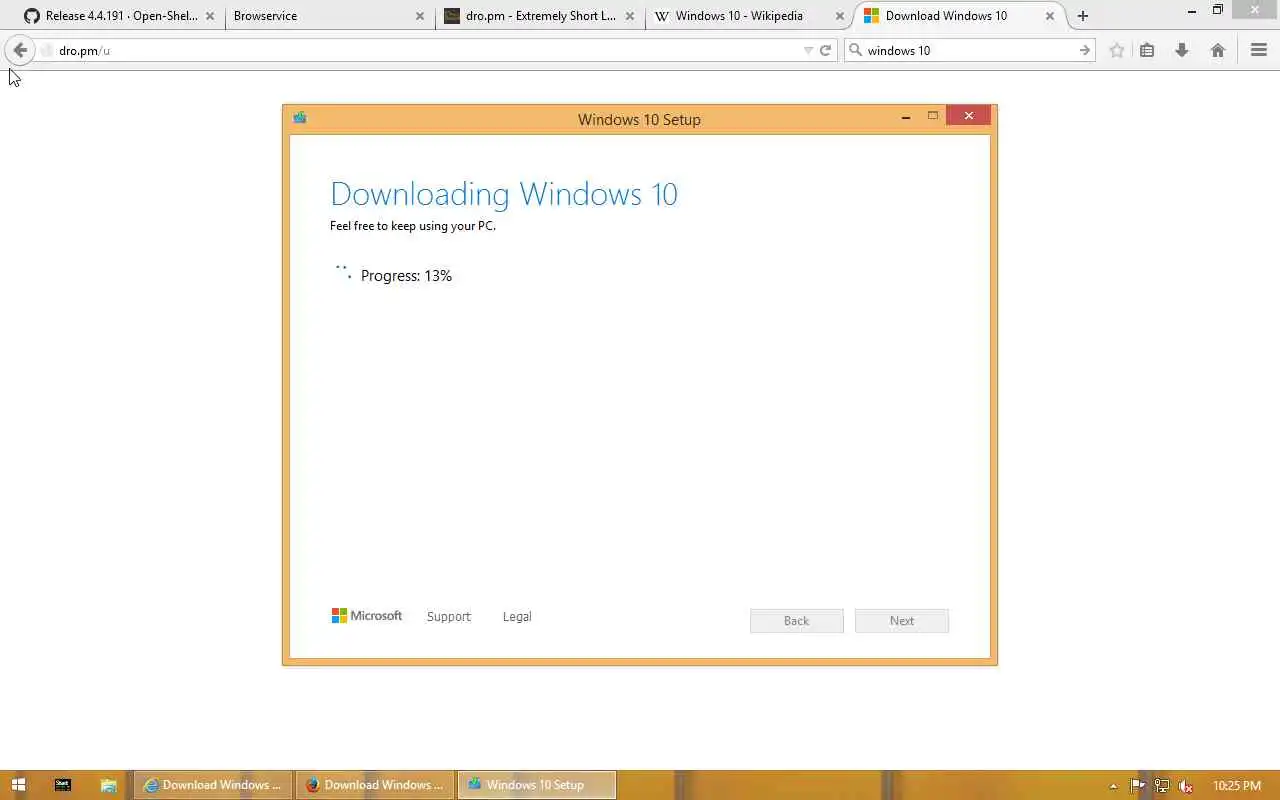The width and height of the screenshot is (1280, 800).
Task: Switch to Windows 10 Setup taskbar item
Action: click(x=537, y=785)
